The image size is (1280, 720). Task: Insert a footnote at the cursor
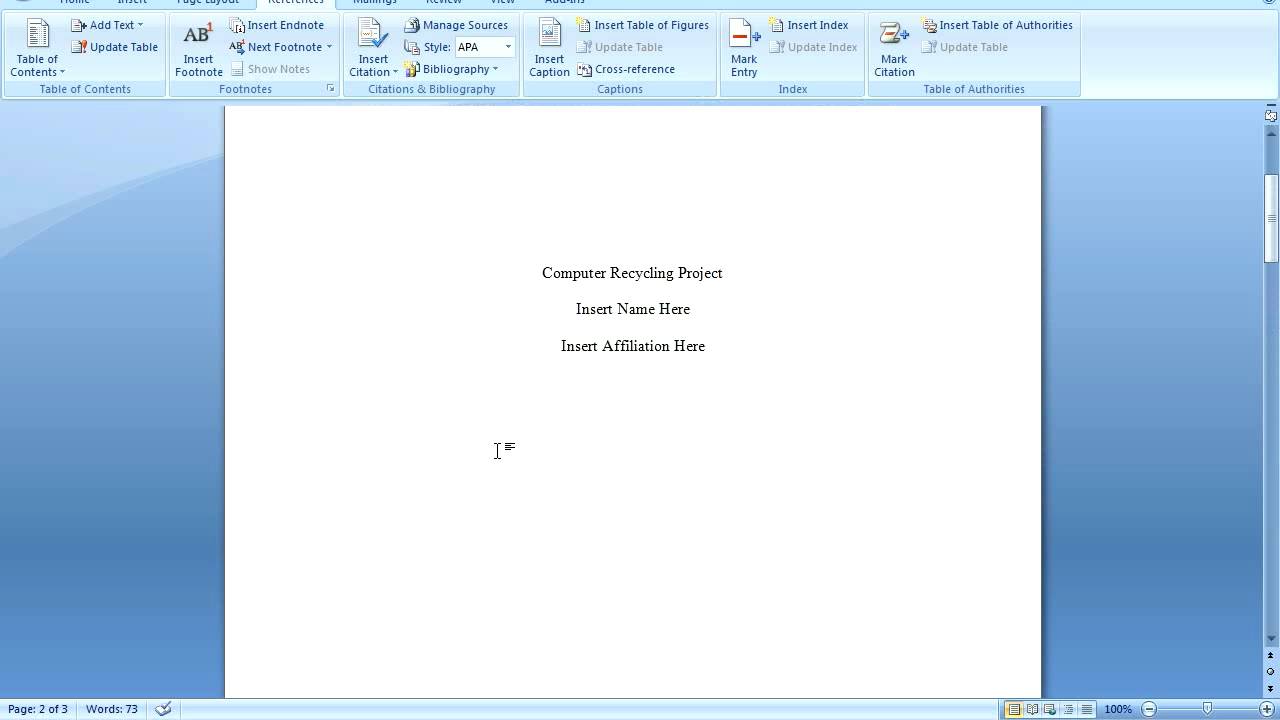(198, 47)
